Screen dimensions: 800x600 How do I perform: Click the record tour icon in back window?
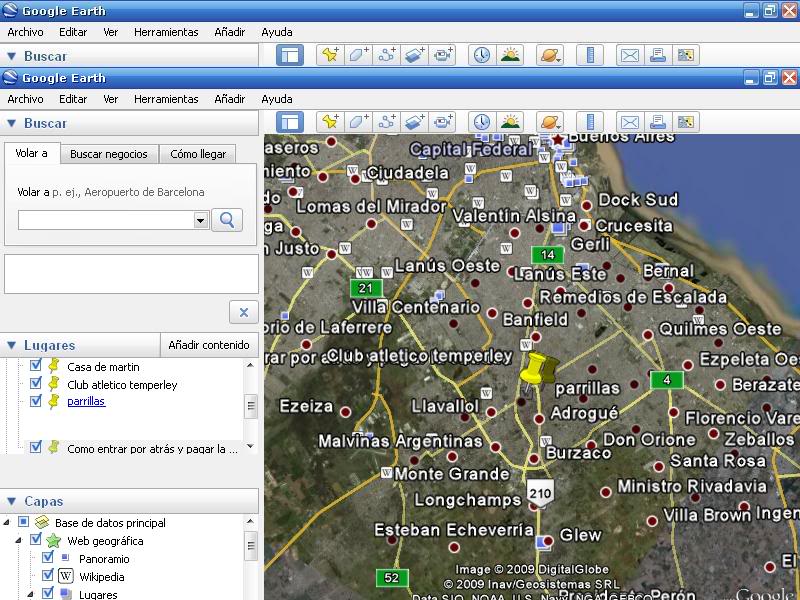(x=442, y=55)
